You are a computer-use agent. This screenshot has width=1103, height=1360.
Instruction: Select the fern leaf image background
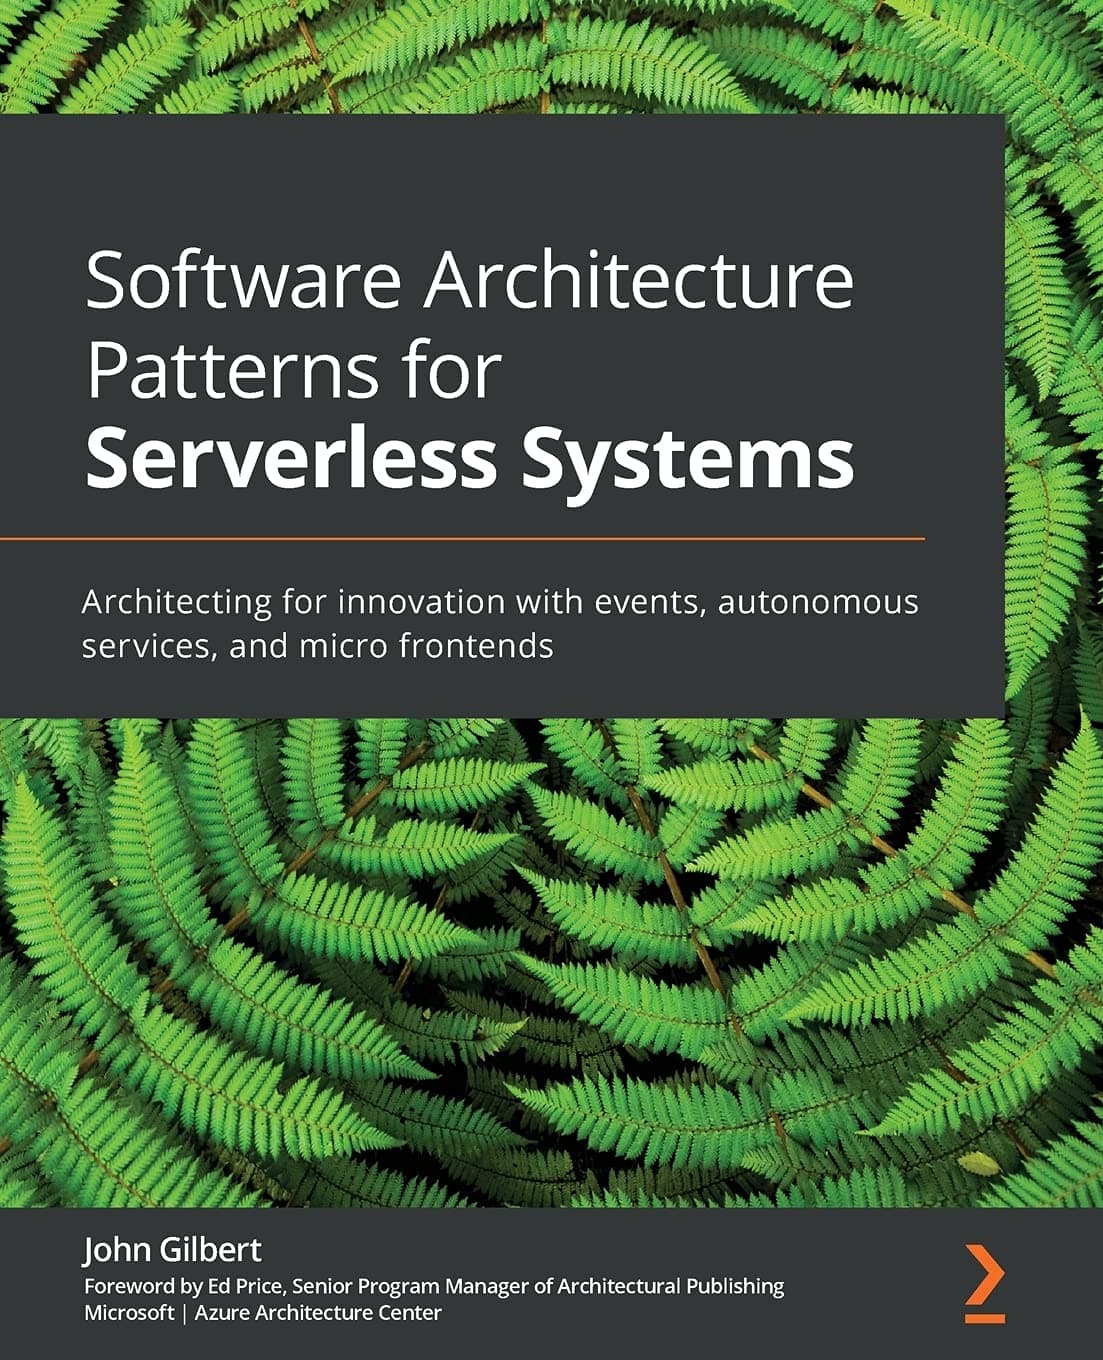[550, 950]
